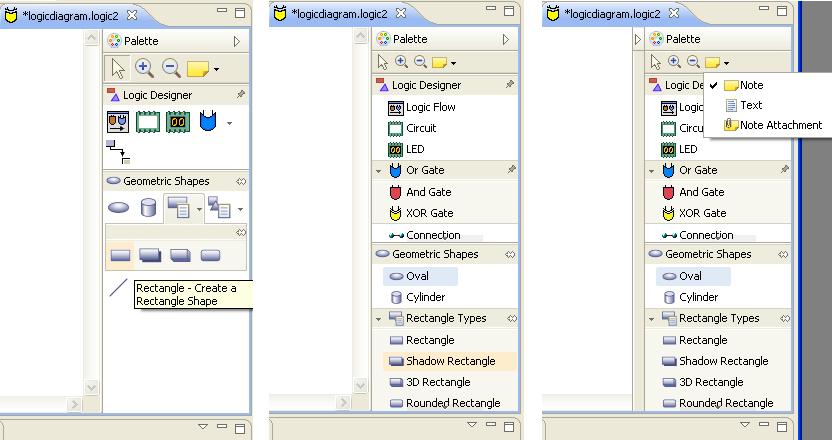Pick the diagonal Line tool icon by the tooltip
This screenshot has height=440, width=832.
(118, 287)
